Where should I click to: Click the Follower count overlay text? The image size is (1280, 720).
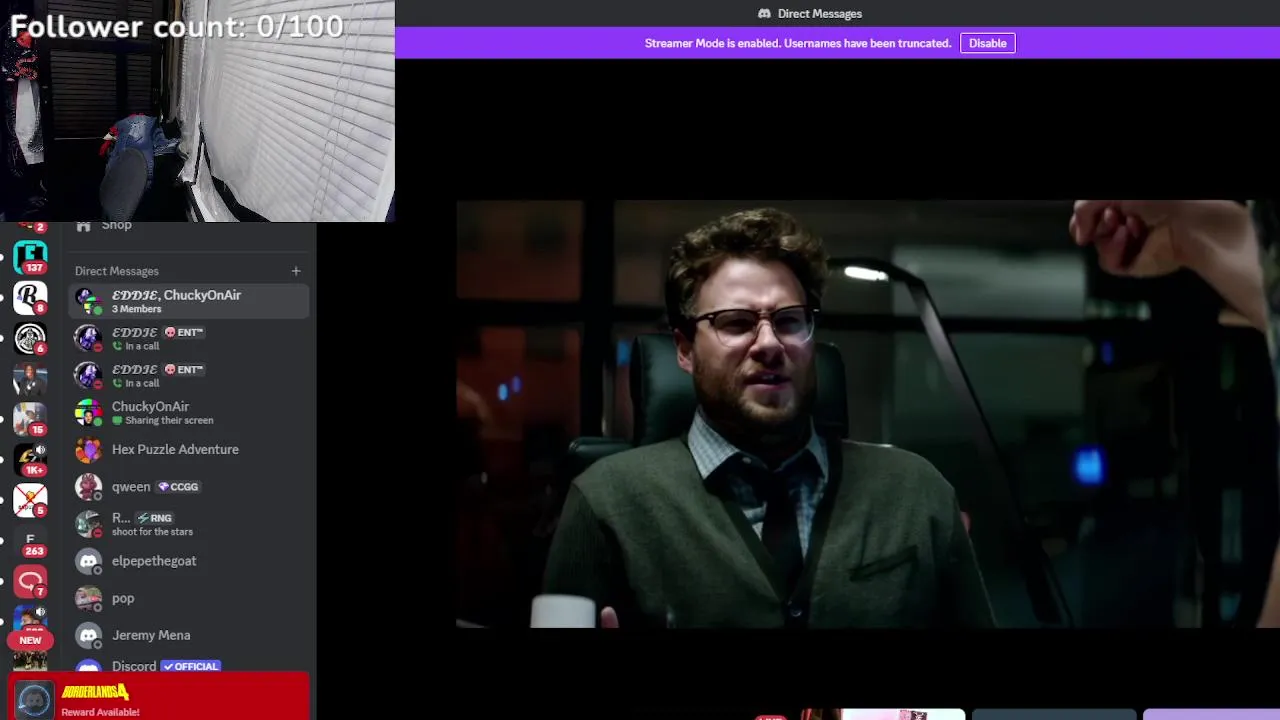pos(176,26)
